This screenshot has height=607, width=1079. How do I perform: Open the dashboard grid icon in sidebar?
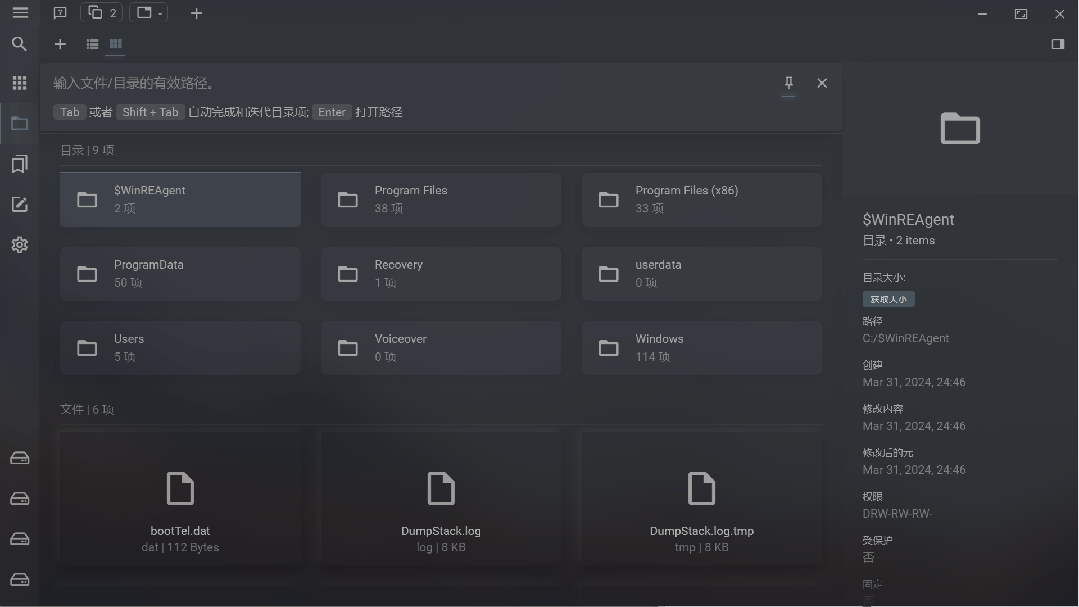19,83
